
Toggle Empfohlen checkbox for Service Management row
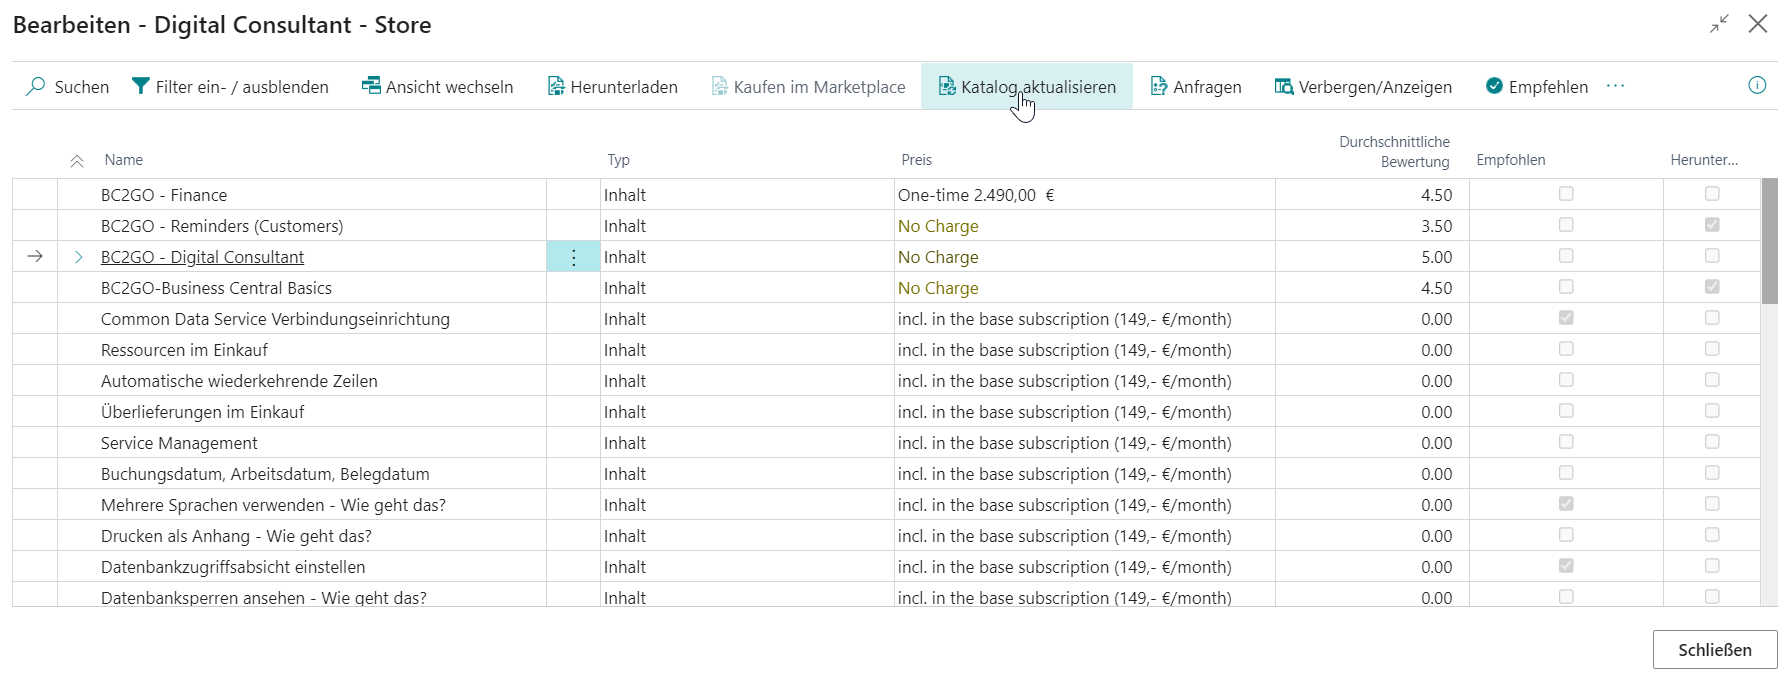pos(1566,442)
